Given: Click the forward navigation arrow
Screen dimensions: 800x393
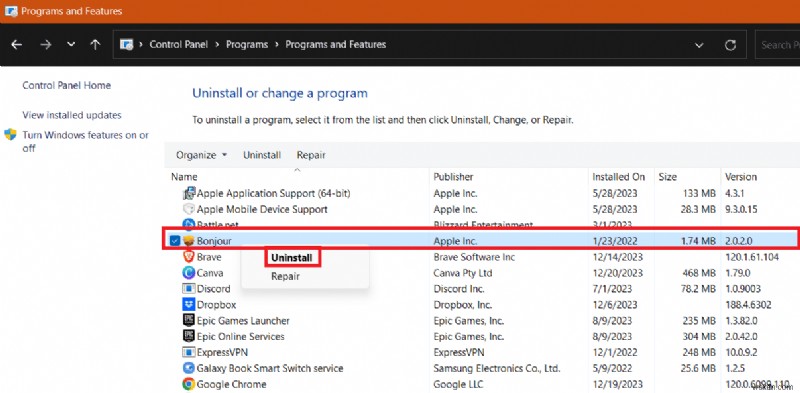Looking at the screenshot, I should [46, 45].
